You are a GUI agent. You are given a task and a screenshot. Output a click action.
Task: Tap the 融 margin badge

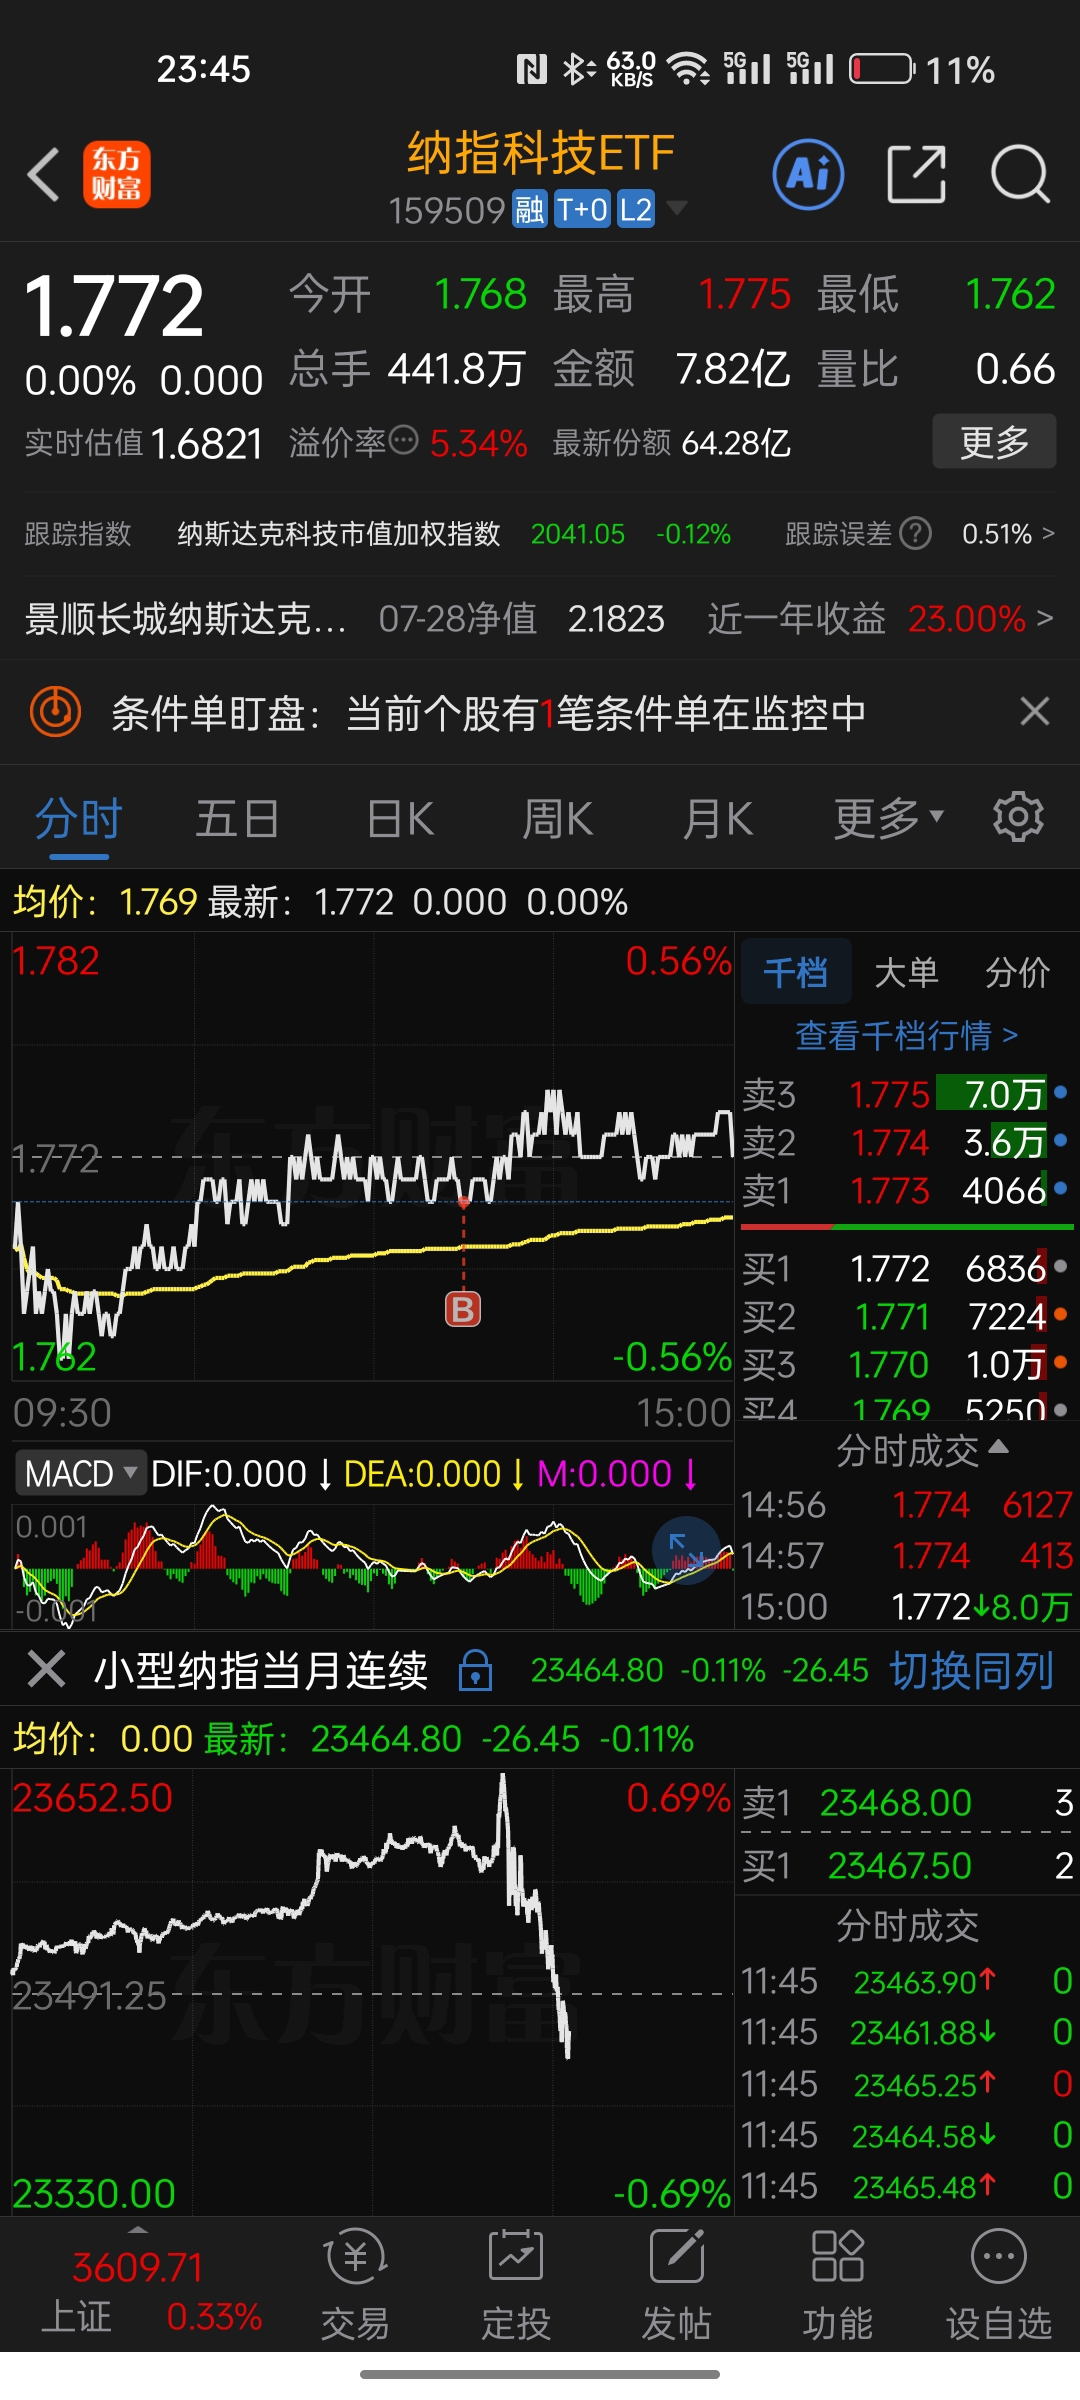tap(529, 209)
